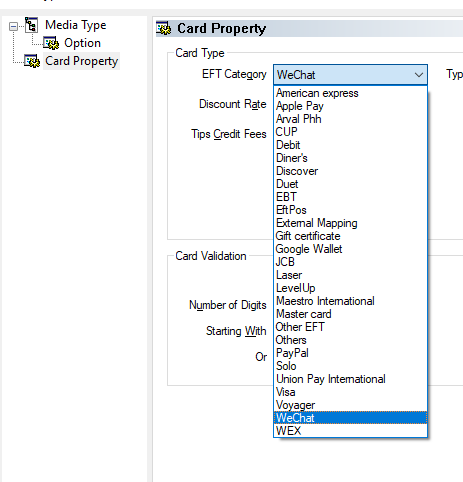Screen dimensions: 463x482
Task: Choose Gift certificate from the list
Action: pos(350,236)
